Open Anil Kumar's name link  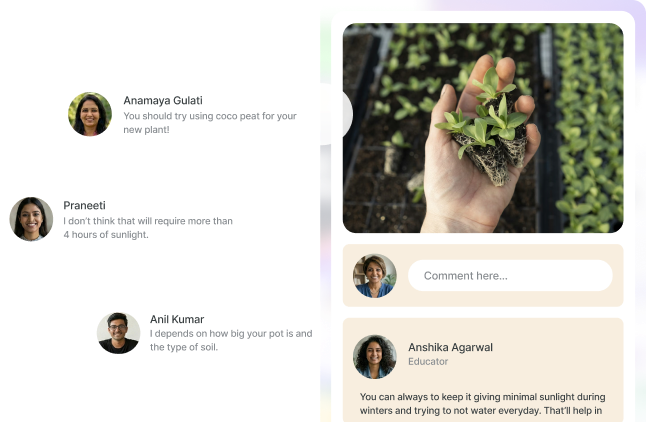177,319
